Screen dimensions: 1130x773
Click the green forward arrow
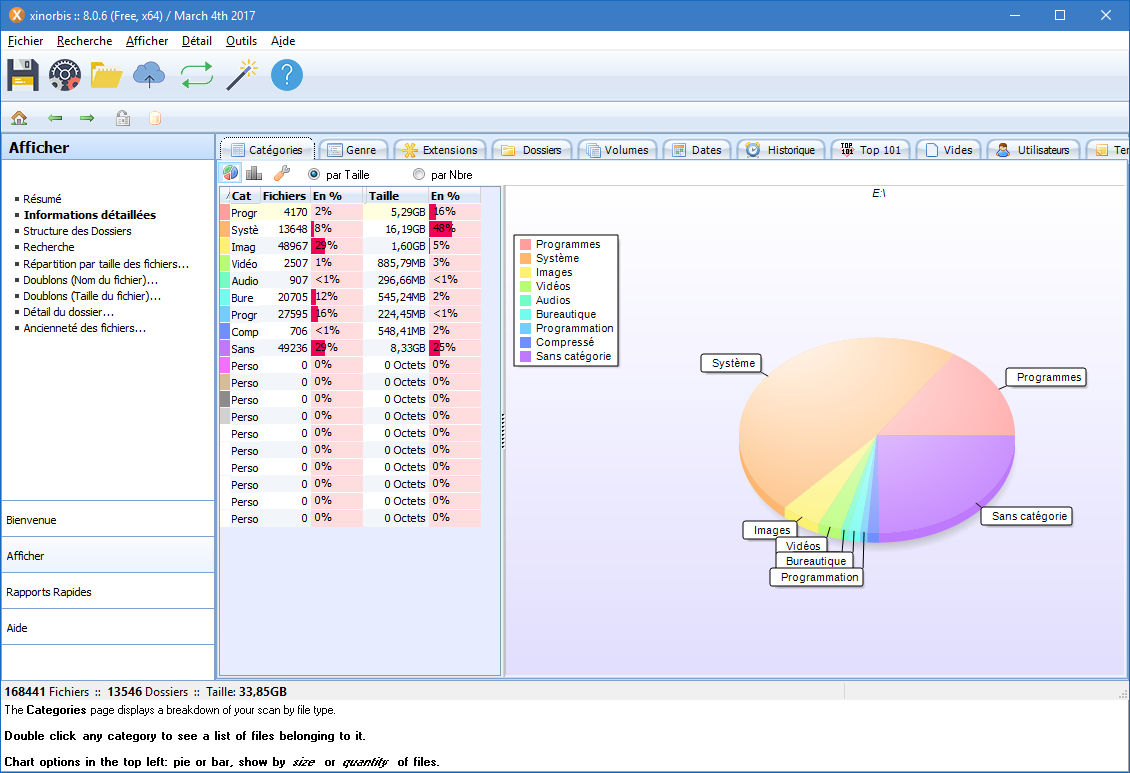tap(87, 117)
